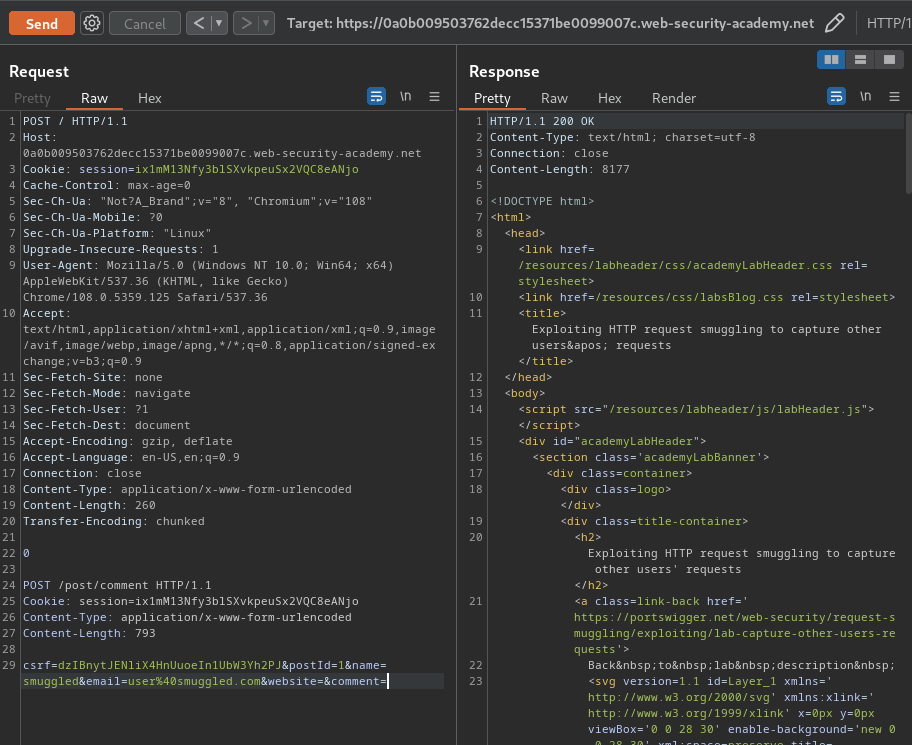Select the Response Raw tab
Image resolution: width=912 pixels, height=745 pixels.
pos(554,98)
